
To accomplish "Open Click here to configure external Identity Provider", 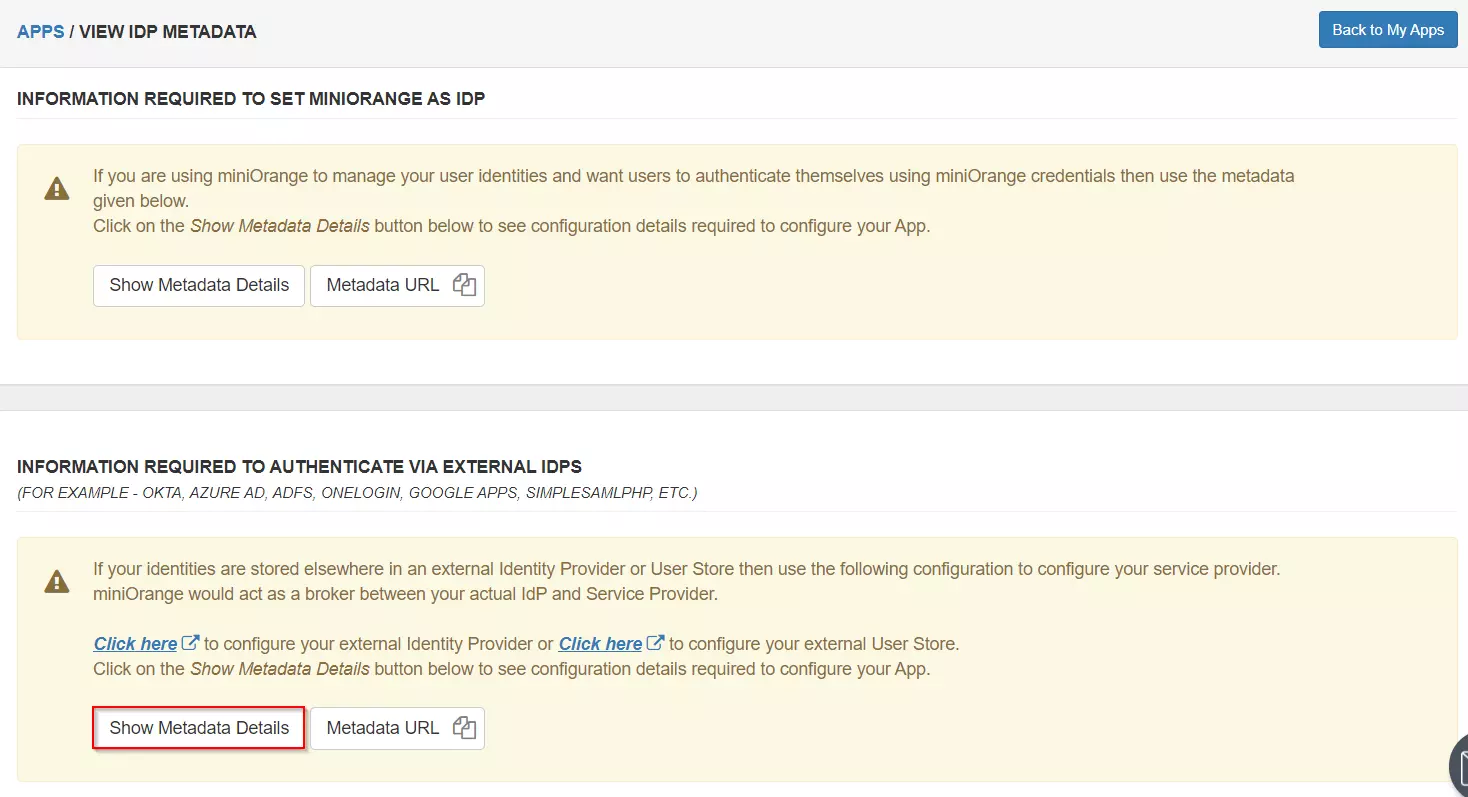I will (134, 643).
